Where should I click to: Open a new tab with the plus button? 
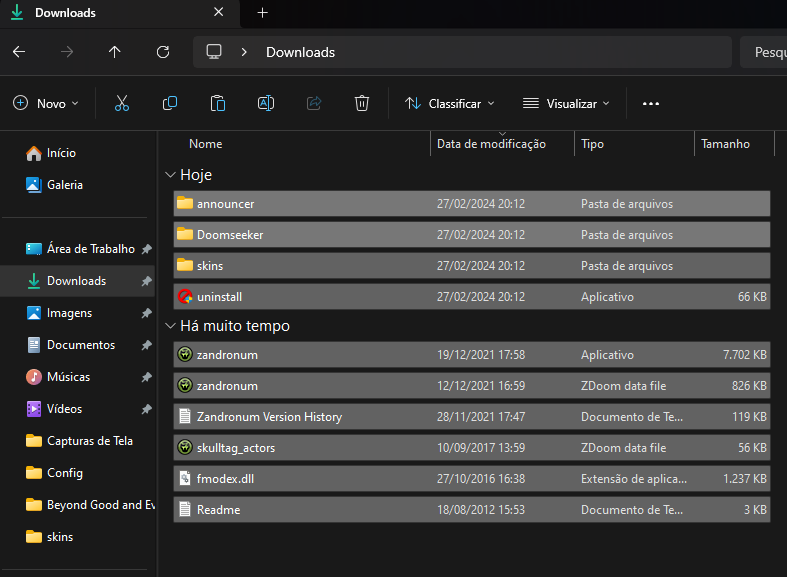pos(263,13)
